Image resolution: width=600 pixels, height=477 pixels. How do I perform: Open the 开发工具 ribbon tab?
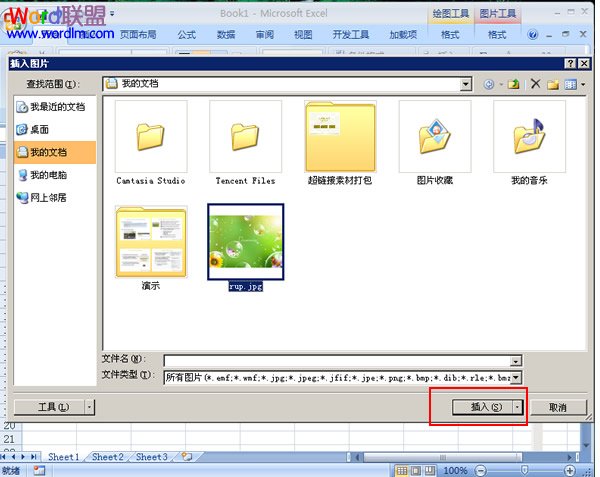click(351, 35)
